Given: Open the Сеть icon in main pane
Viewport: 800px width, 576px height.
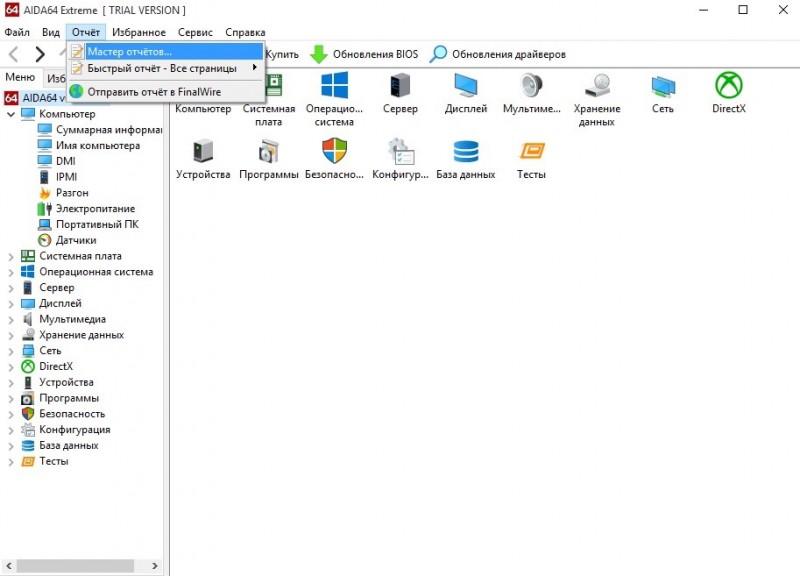Looking at the screenshot, I should (663, 86).
